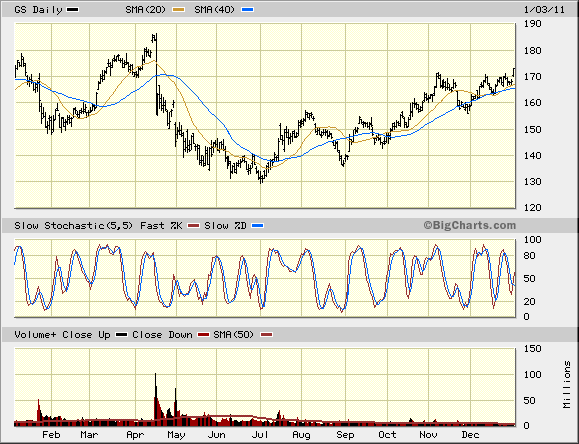Click the Jul month label
Screen dimensions: 579x444
pyautogui.click(x=260, y=435)
